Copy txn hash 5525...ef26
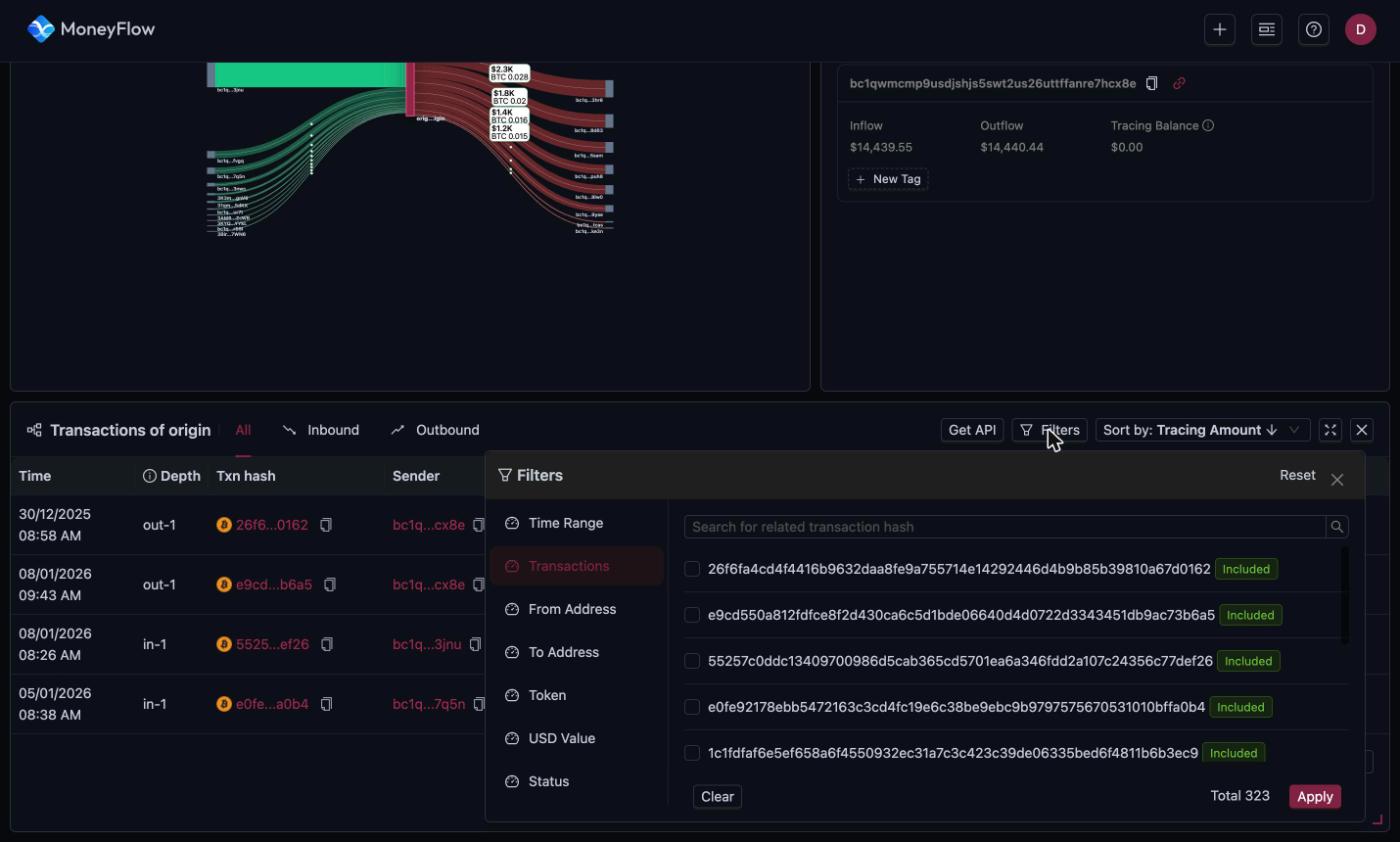The image size is (1400, 842). tap(327, 645)
